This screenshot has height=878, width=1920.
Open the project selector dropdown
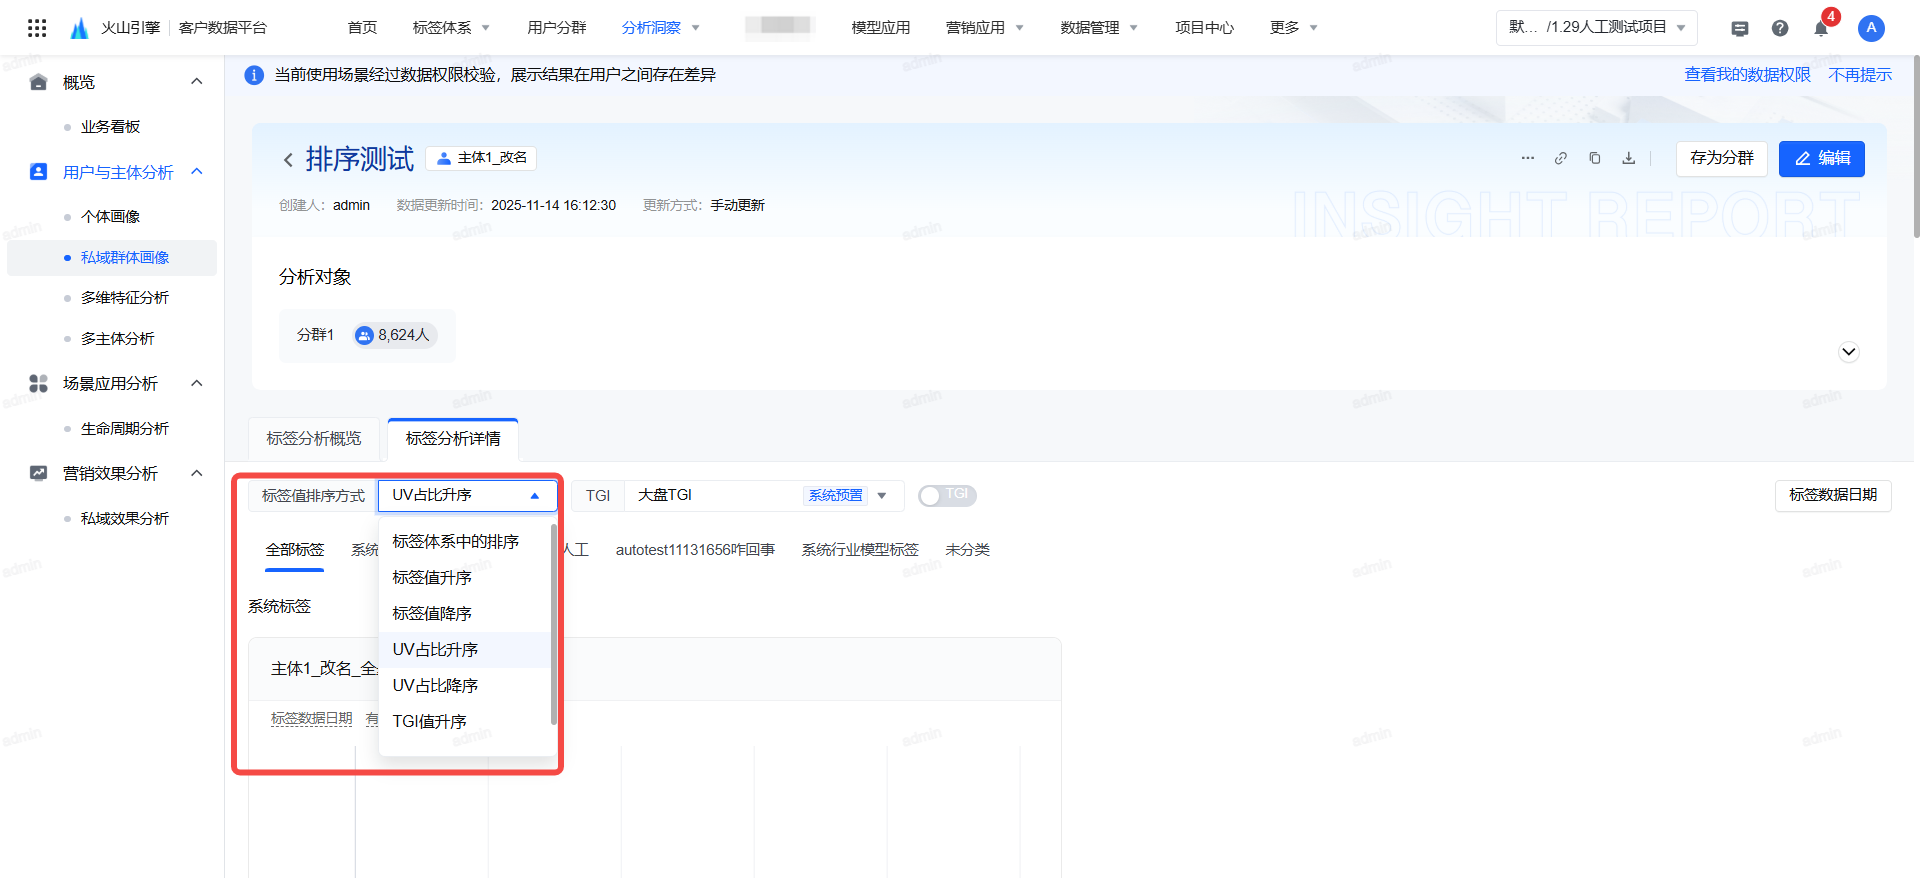pyautogui.click(x=1597, y=28)
